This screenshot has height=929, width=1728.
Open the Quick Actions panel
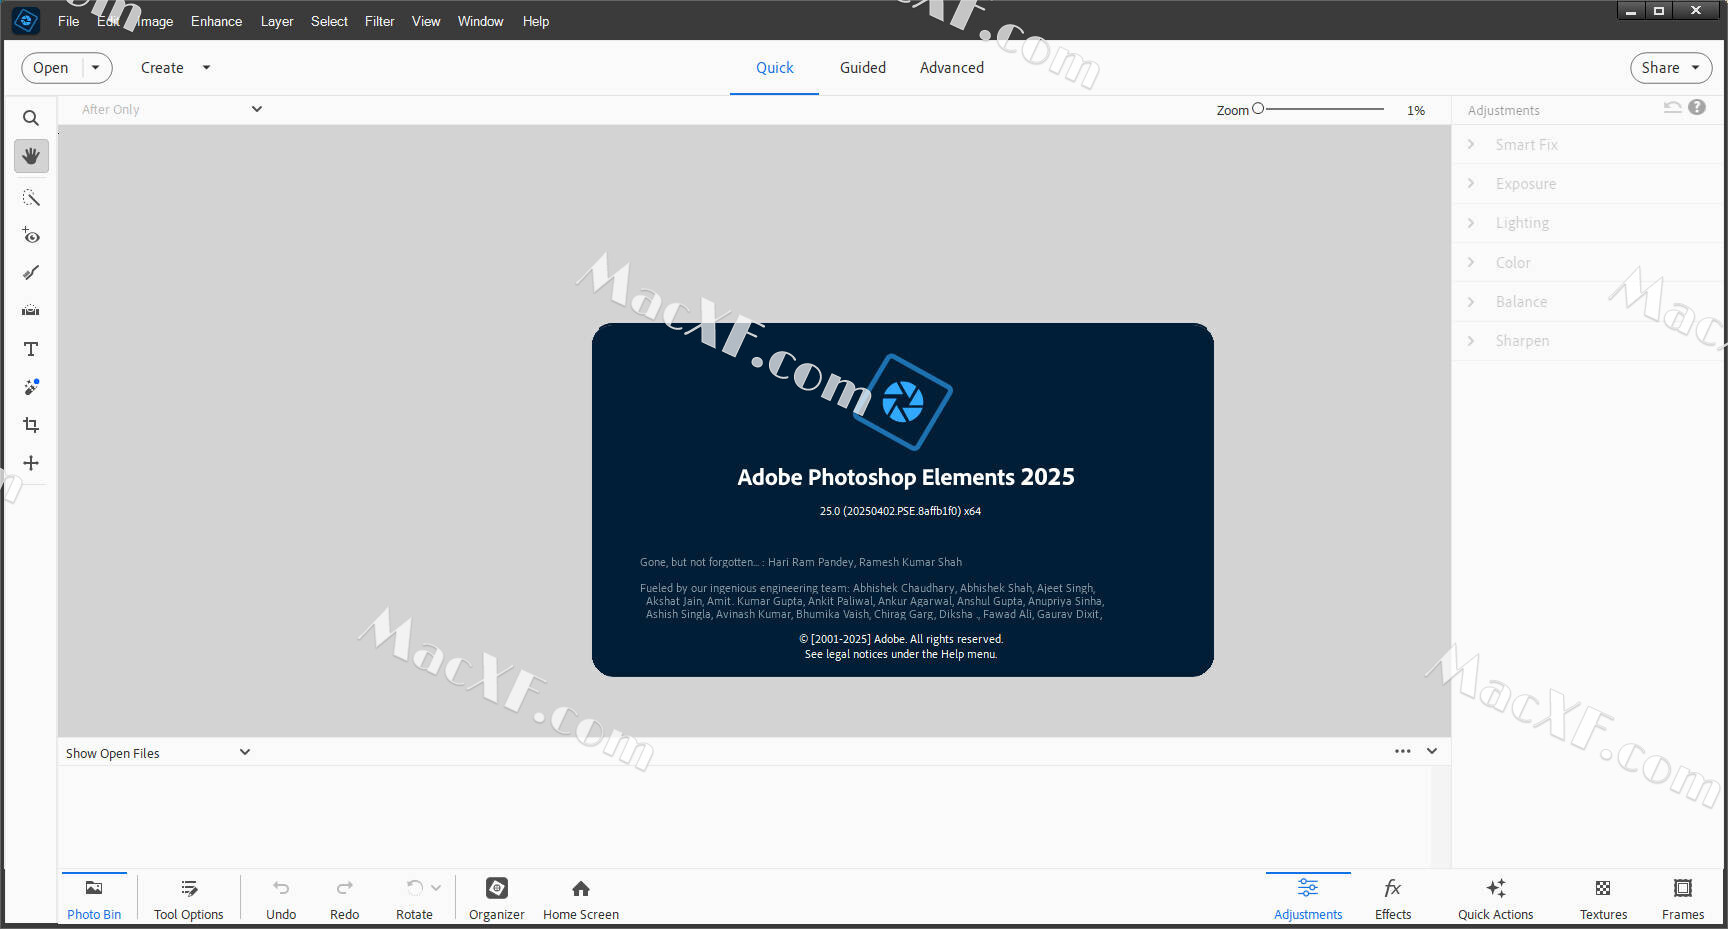(1496, 899)
